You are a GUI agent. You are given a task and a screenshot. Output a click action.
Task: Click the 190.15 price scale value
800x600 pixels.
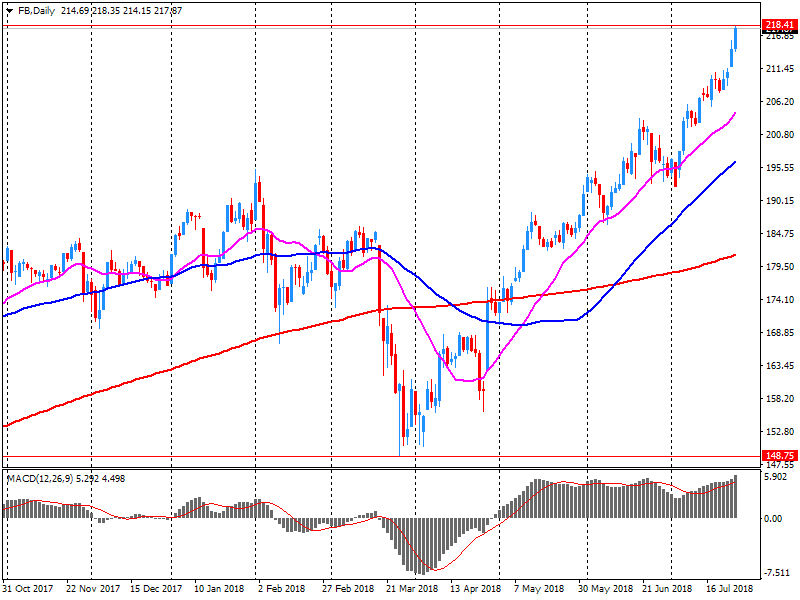coord(781,201)
